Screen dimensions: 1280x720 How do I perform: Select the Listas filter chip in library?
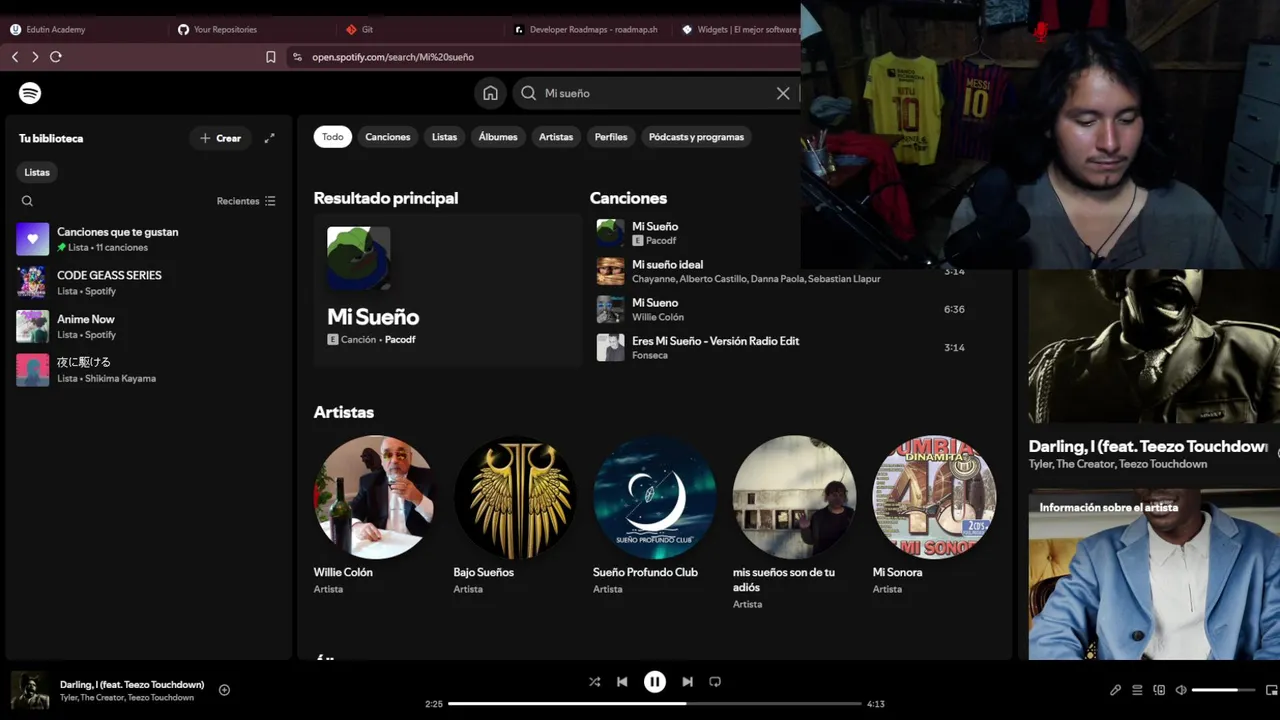[x=37, y=172]
